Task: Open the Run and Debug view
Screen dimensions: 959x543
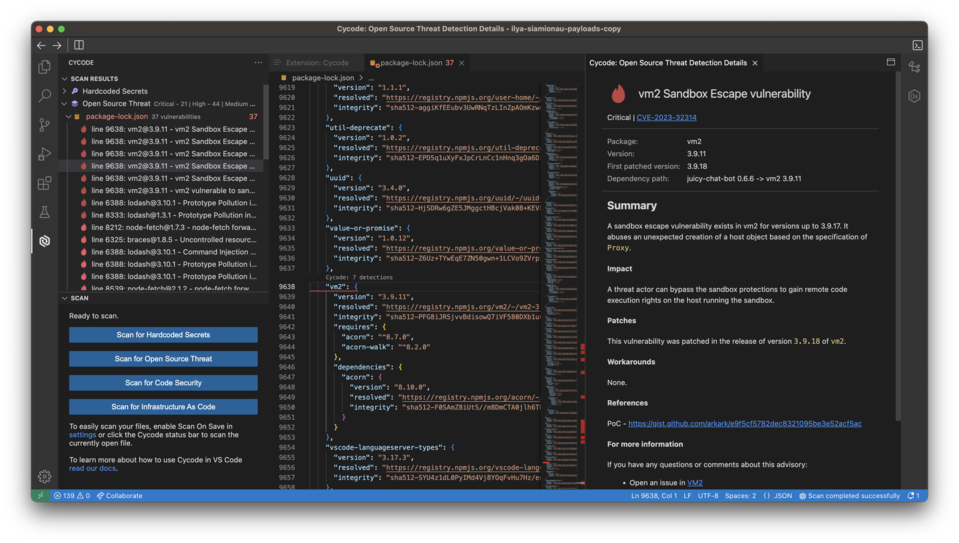Action: pos(45,154)
